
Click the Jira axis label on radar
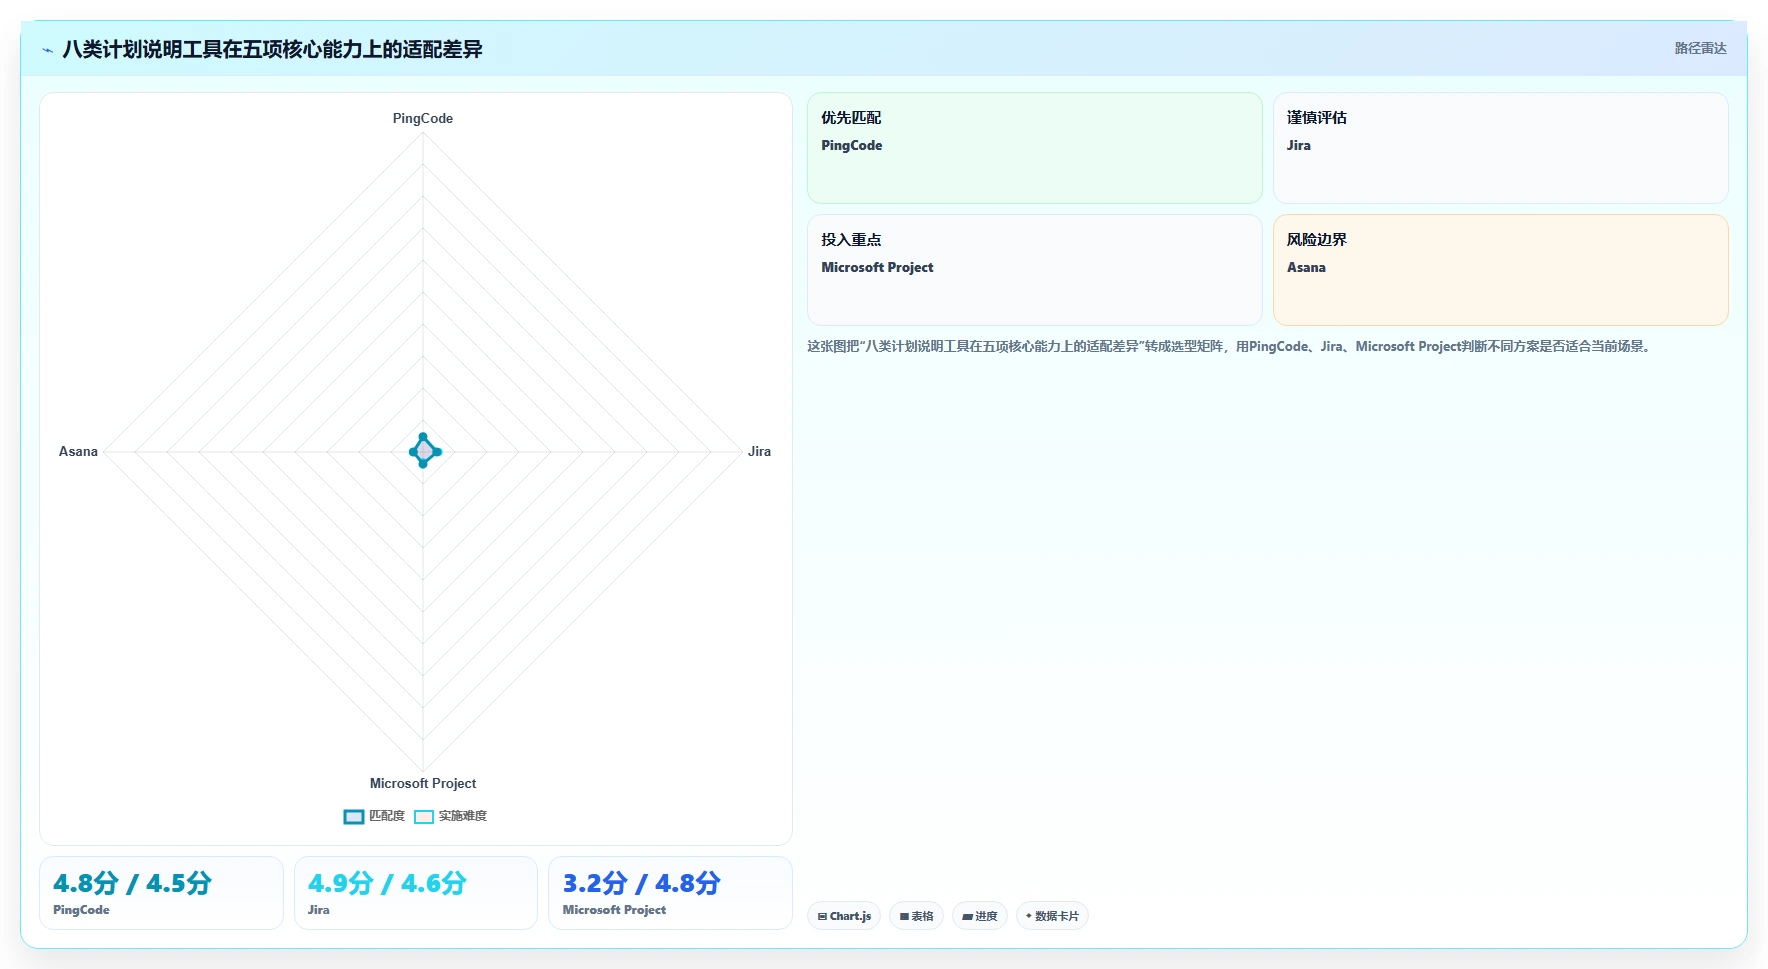759,451
